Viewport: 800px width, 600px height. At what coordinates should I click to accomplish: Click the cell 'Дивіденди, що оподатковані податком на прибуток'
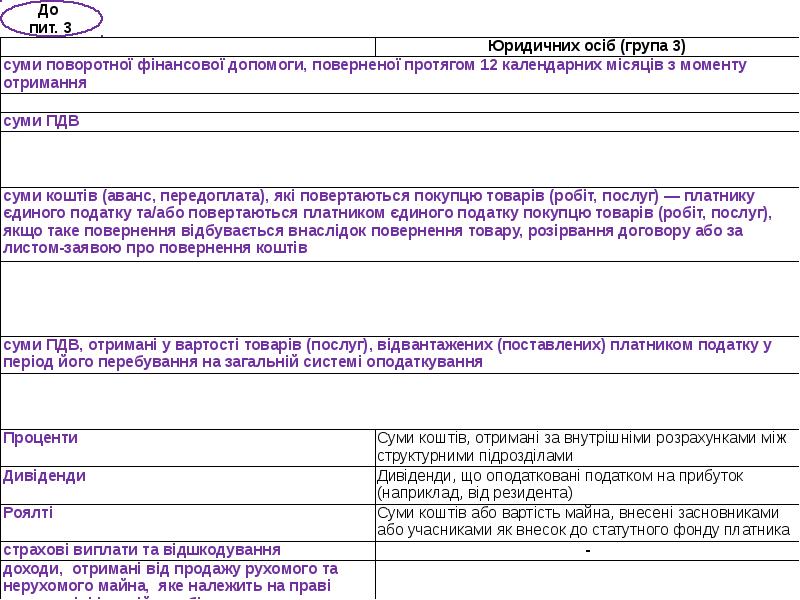pos(587,484)
